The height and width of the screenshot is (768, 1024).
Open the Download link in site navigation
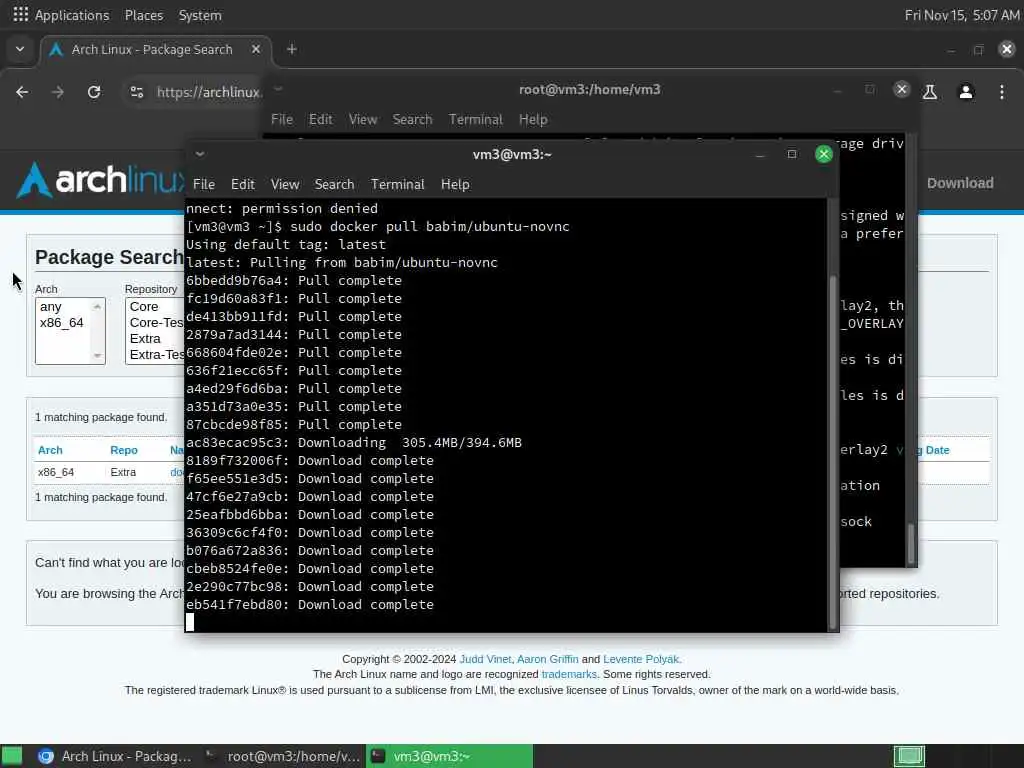tap(960, 183)
